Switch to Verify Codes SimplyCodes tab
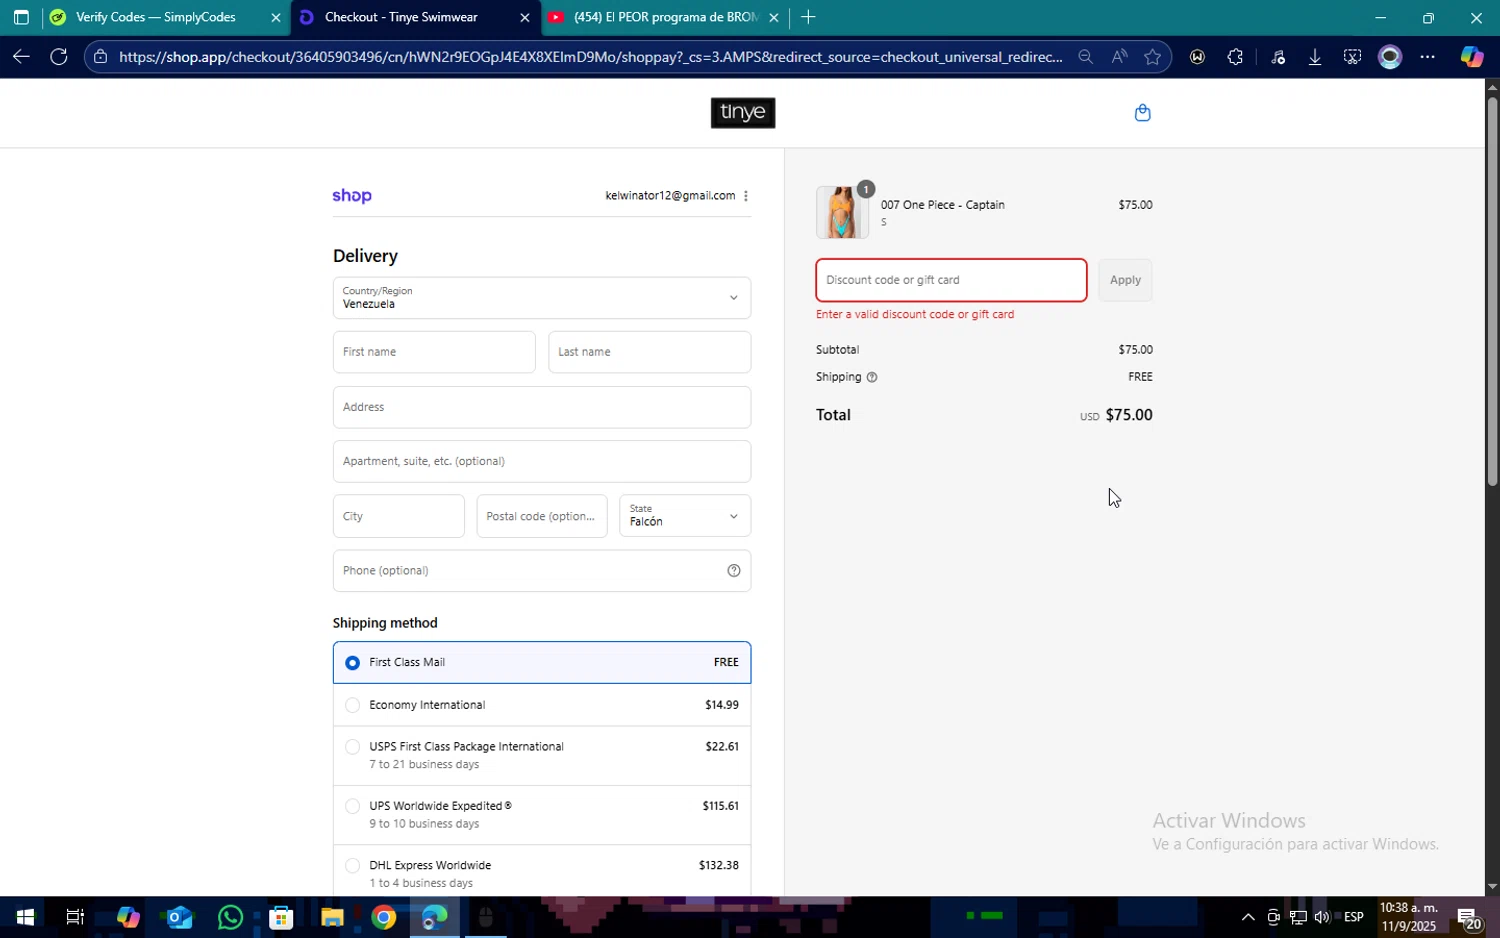The height and width of the screenshot is (938, 1500). pyautogui.click(x=156, y=17)
